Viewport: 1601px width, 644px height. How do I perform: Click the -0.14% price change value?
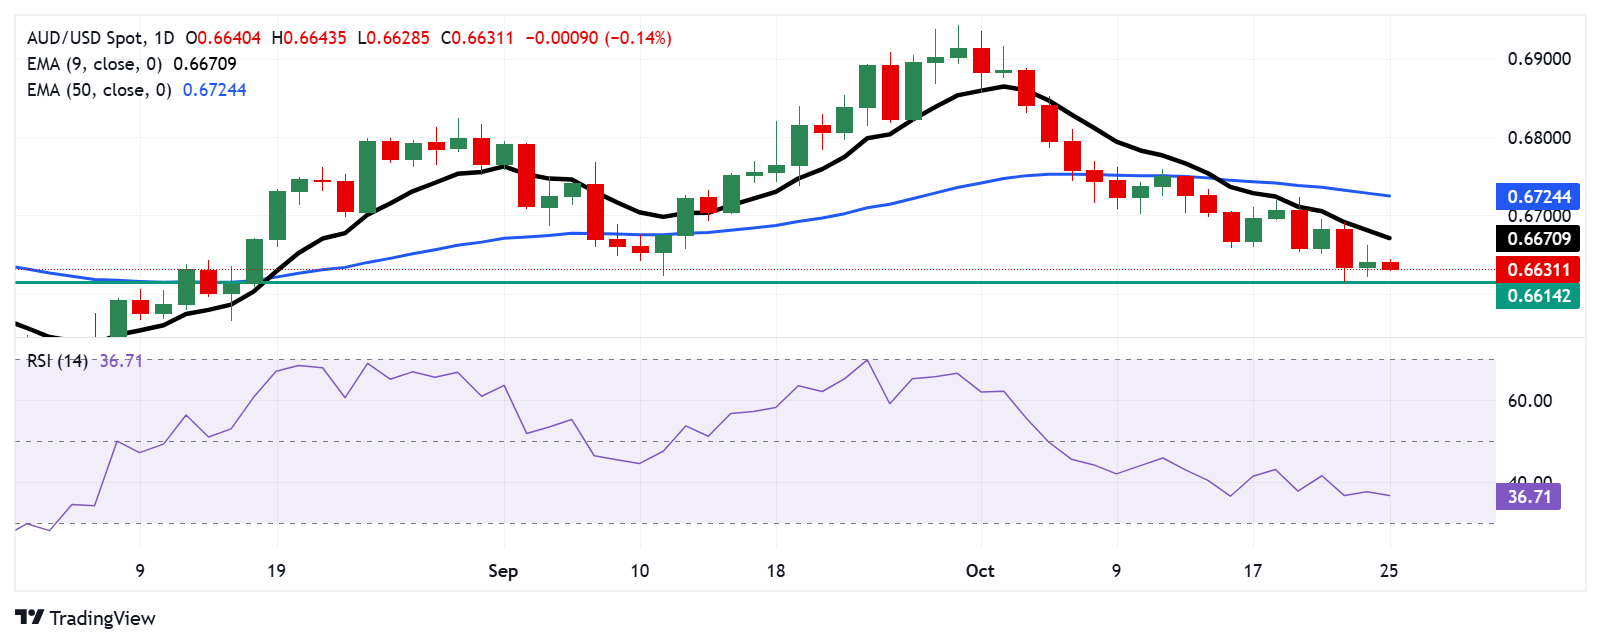pyautogui.click(x=638, y=38)
